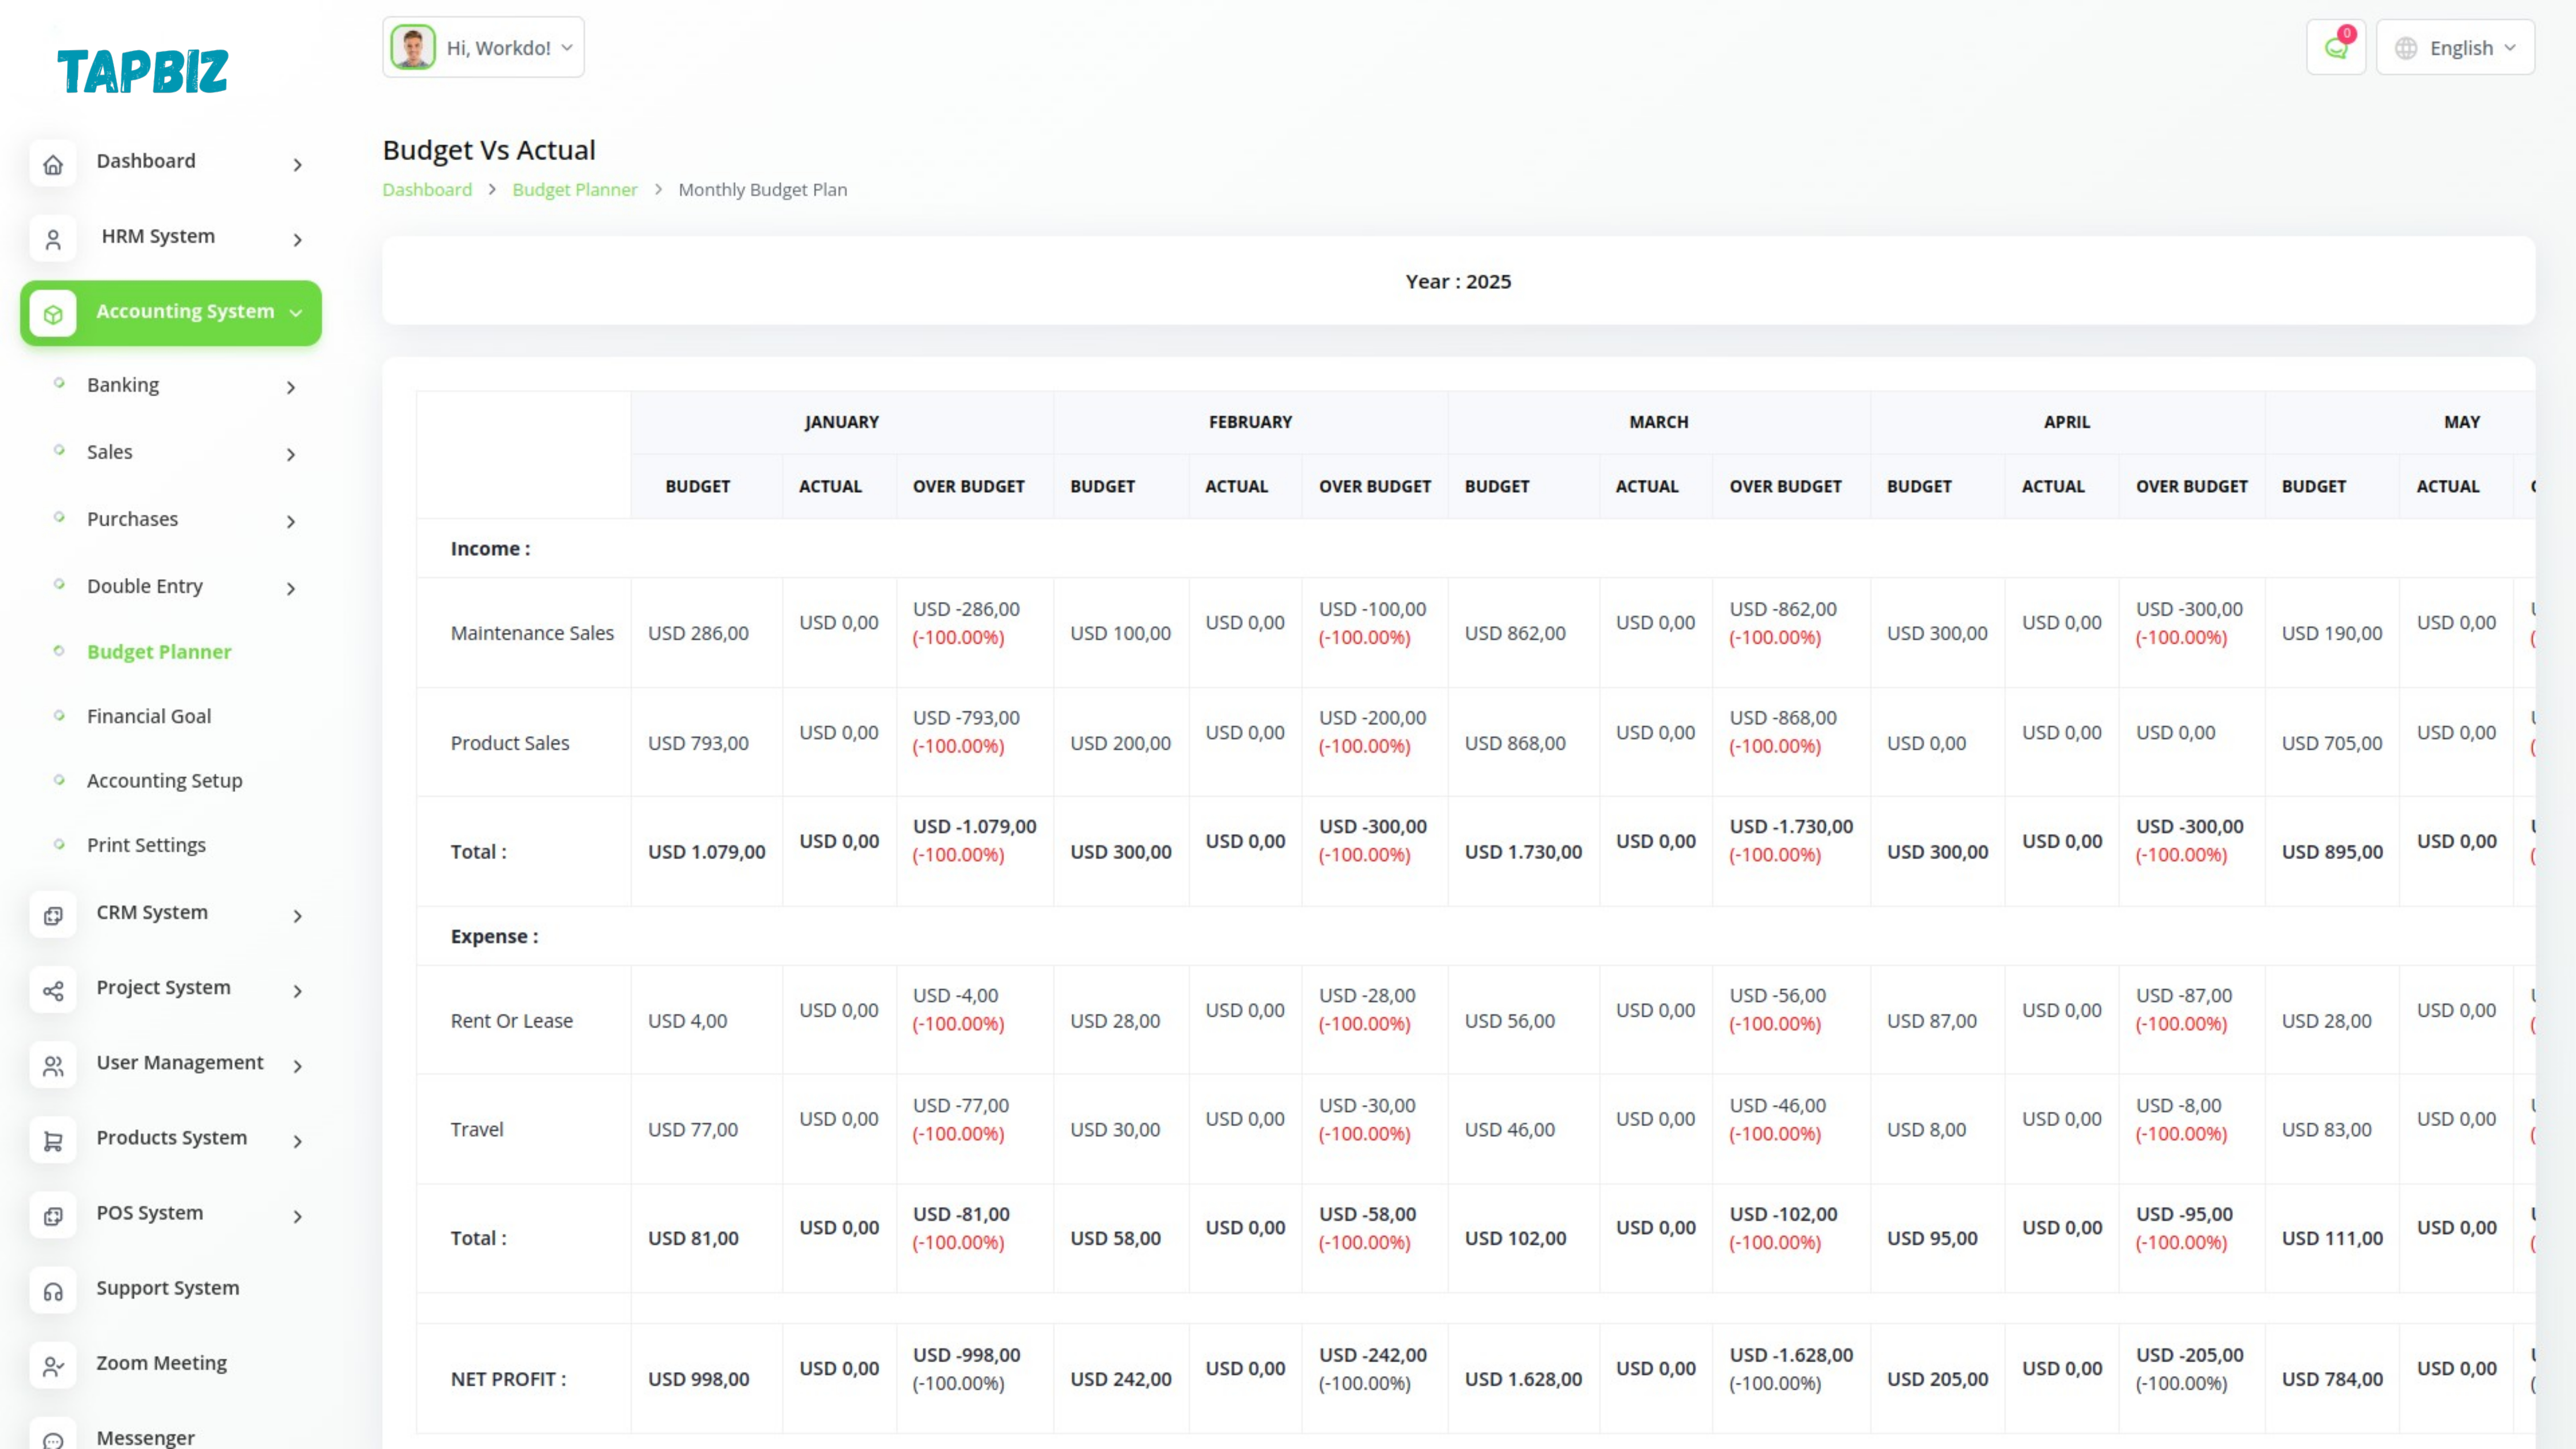Open Print Settings menu item
Image resolution: width=2576 pixels, height=1449 pixels.
146,845
